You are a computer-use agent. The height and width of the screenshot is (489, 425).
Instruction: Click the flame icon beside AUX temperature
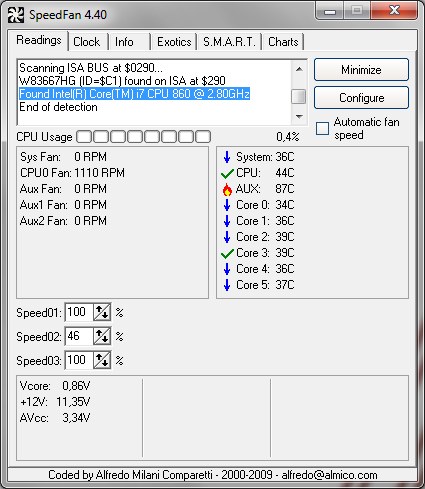click(227, 189)
